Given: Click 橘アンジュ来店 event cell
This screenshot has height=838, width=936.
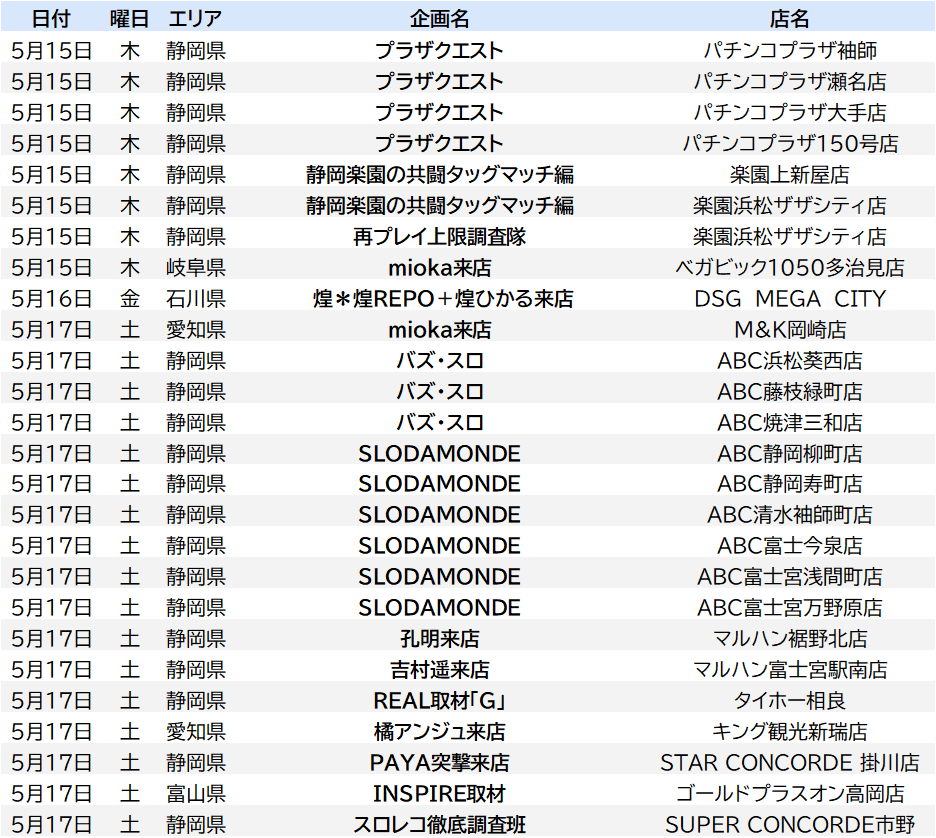Looking at the screenshot, I should pos(439,732).
